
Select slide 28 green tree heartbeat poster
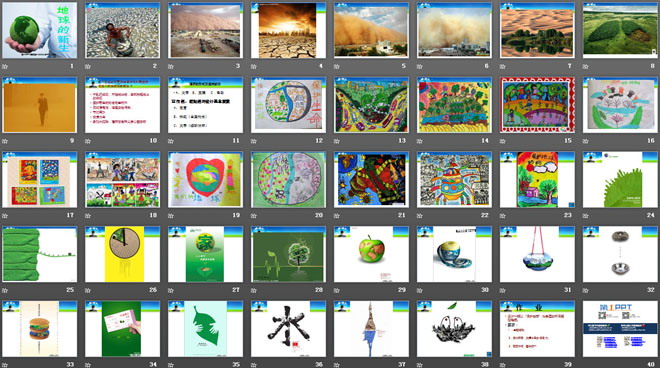click(x=288, y=254)
